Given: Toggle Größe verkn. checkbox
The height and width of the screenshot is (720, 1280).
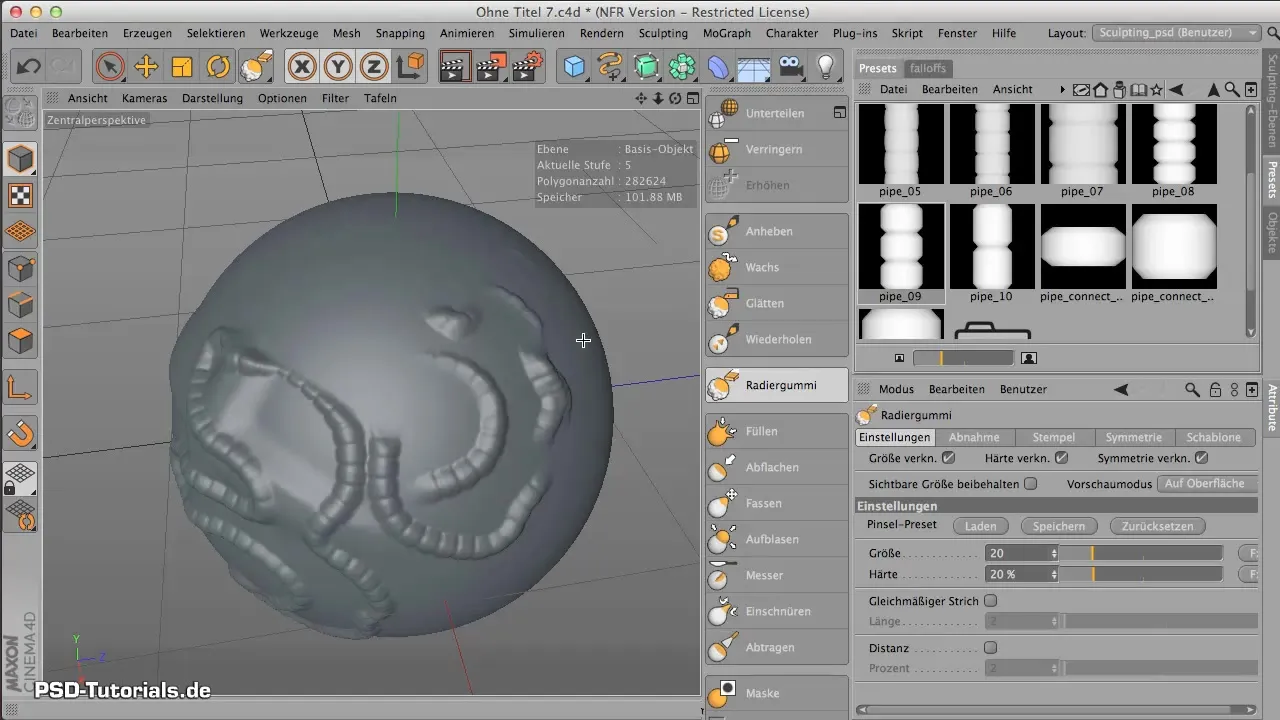Looking at the screenshot, I should click(949, 458).
